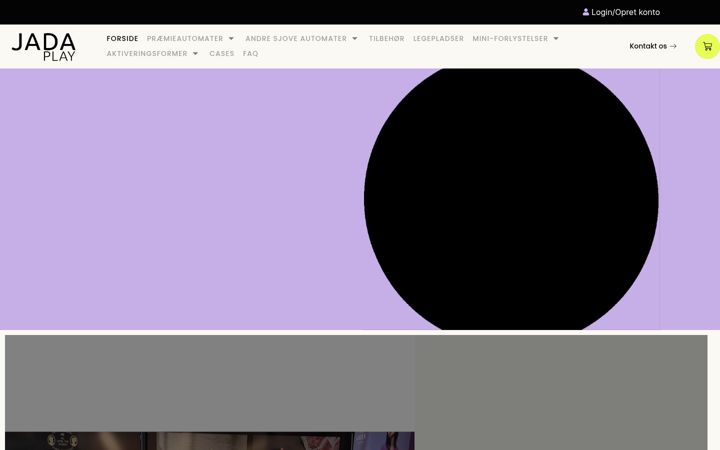Click the JADA PLAY logo
Image resolution: width=720 pixels, height=450 pixels.
coord(44,47)
